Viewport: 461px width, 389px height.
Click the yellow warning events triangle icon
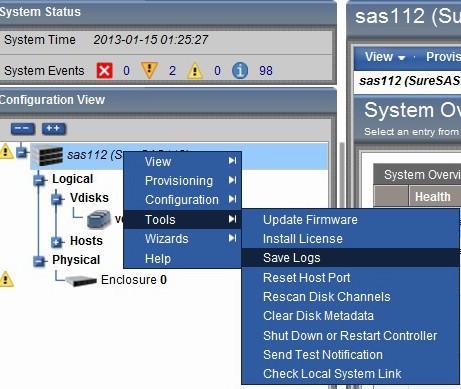(x=195, y=71)
